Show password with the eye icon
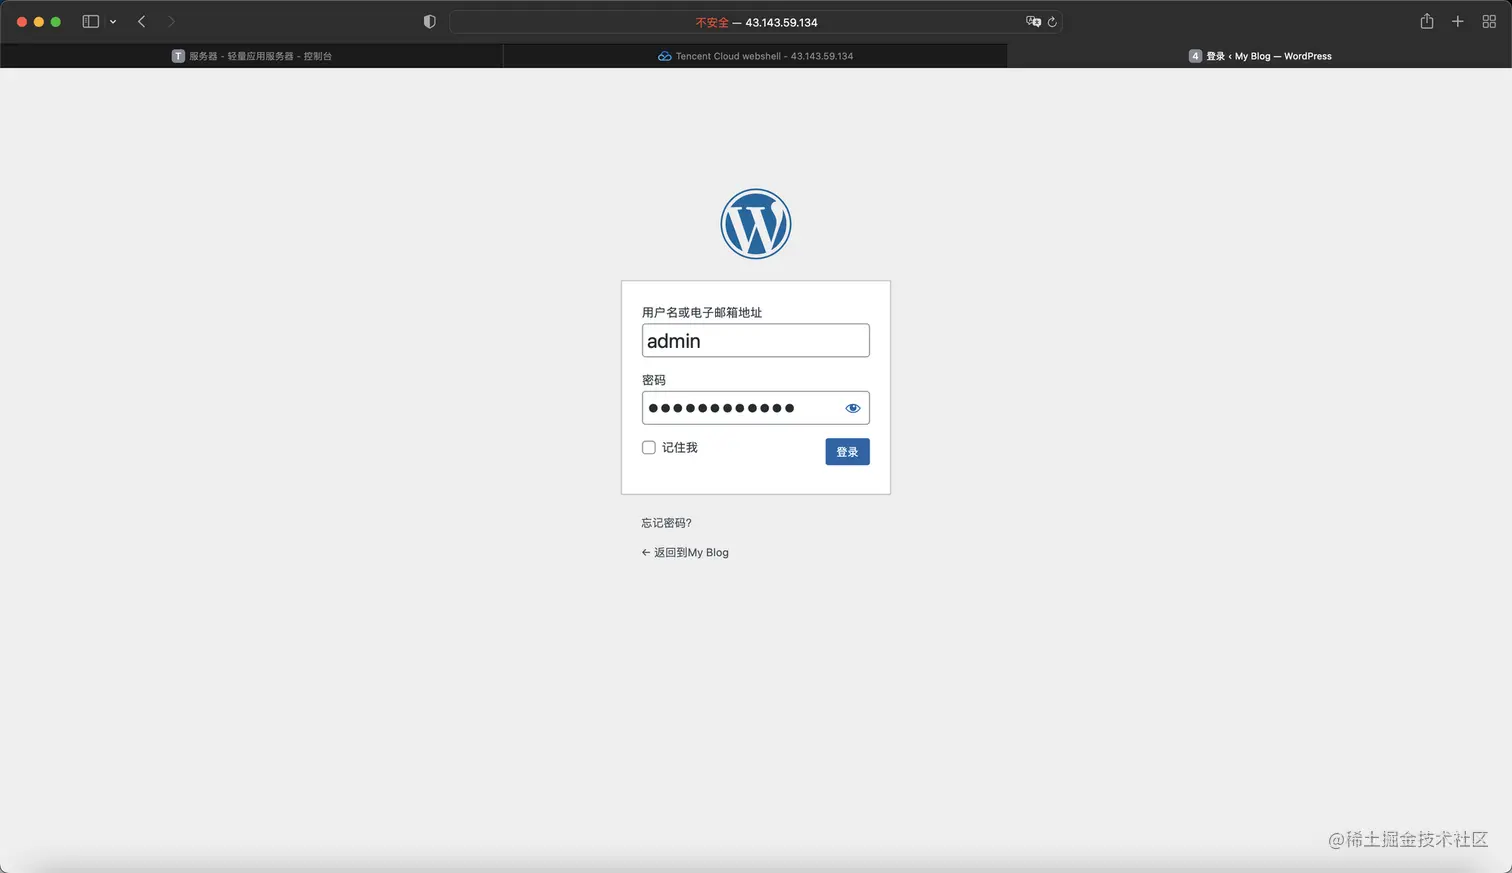Screen dimensions: 1512x873 click(852, 408)
